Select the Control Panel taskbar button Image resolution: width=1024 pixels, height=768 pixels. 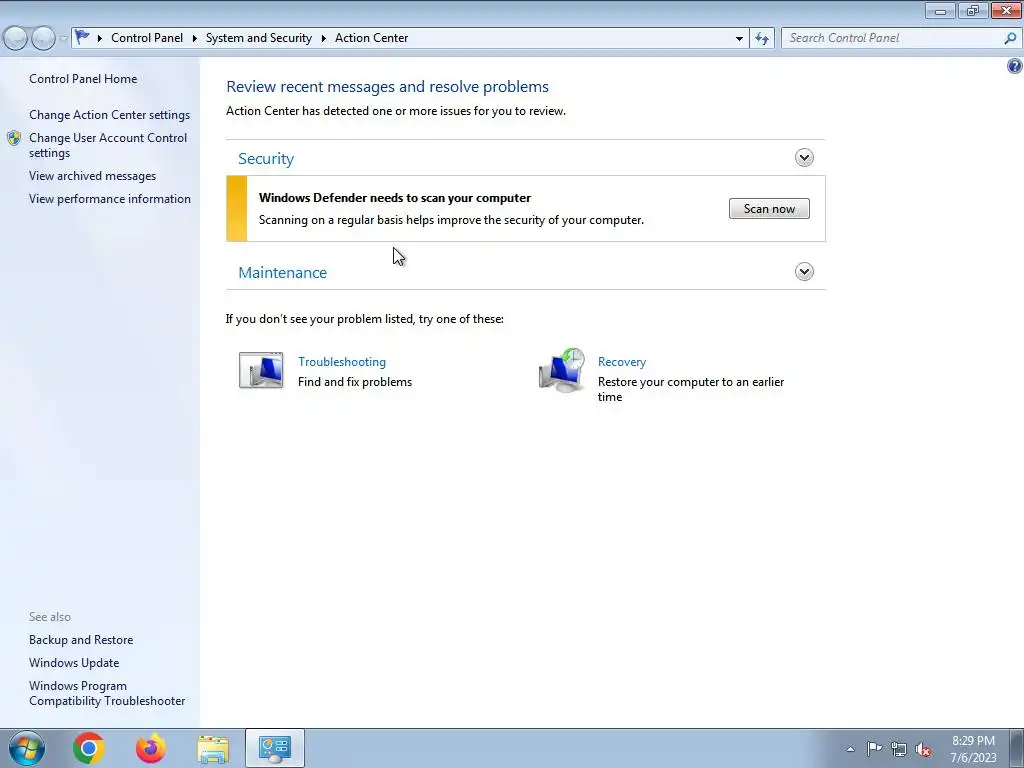click(275, 748)
